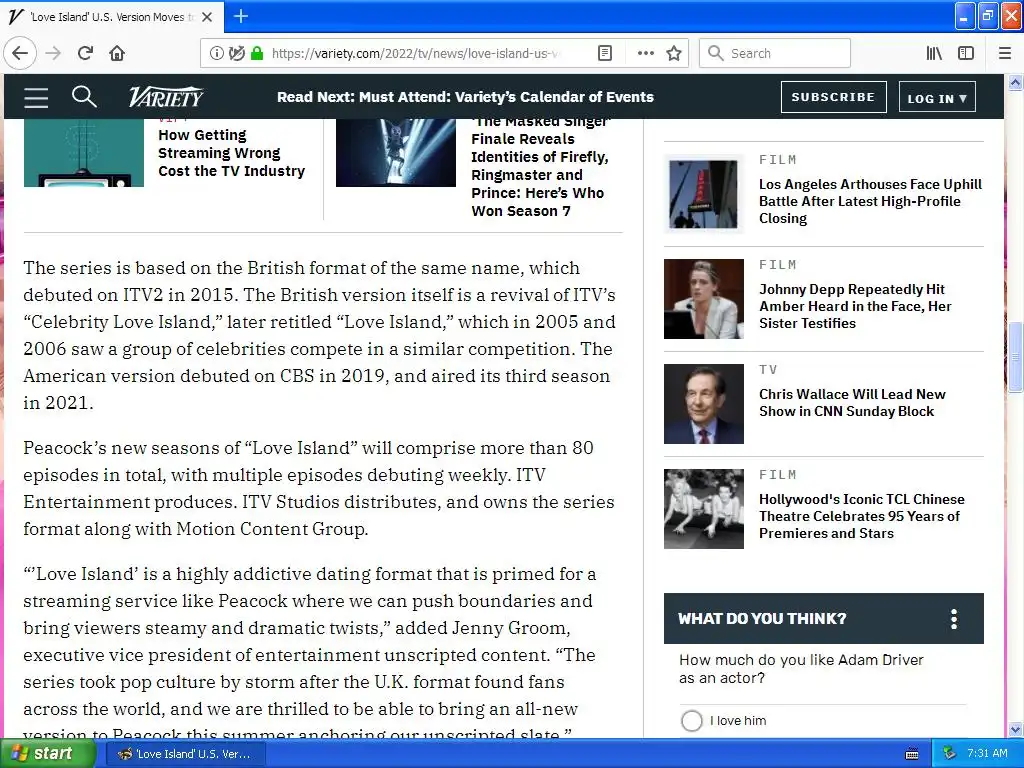Open Read Next: Variety's Calendar of Events
The height and width of the screenshot is (768, 1024).
click(465, 97)
